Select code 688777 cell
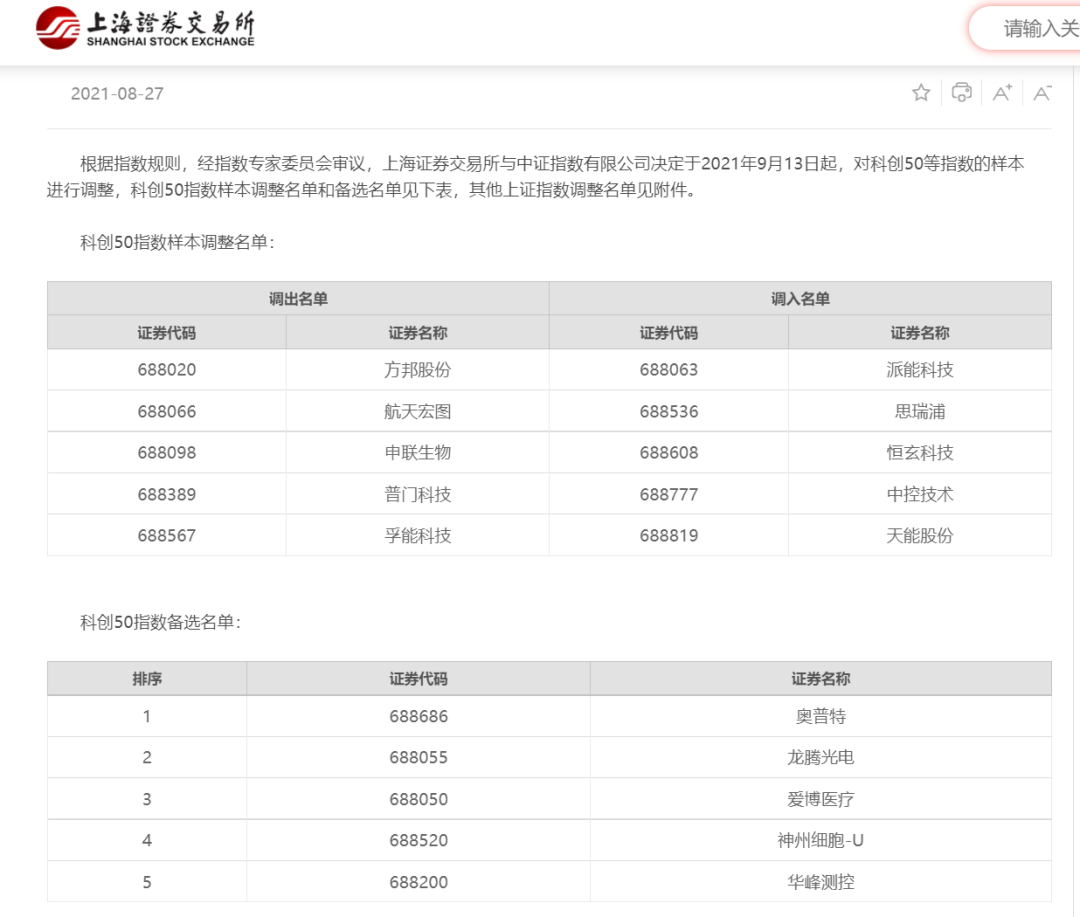This screenshot has width=1080, height=917. tap(669, 494)
